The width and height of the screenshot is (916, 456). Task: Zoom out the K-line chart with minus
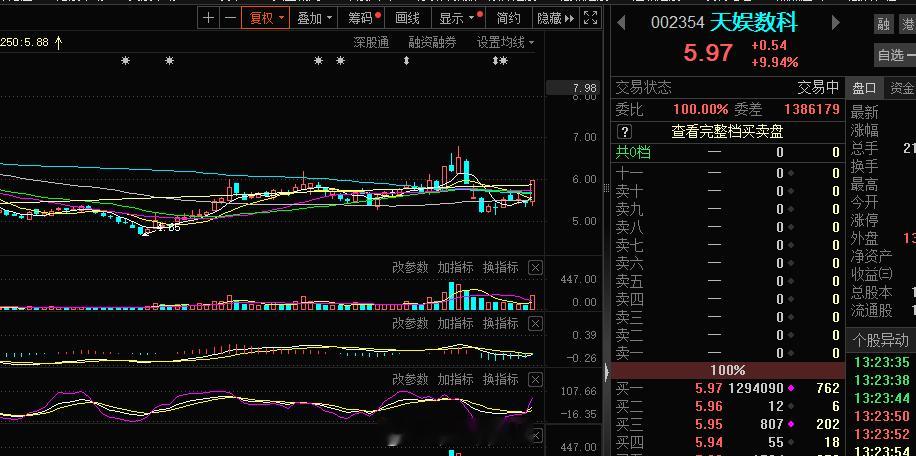click(x=230, y=18)
